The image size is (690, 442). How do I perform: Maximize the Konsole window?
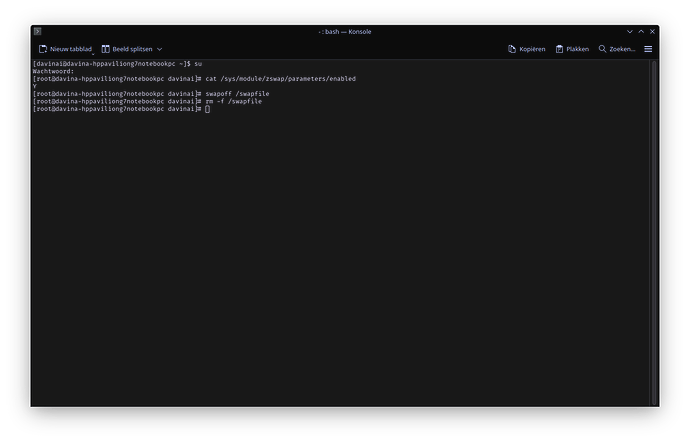coord(639,31)
